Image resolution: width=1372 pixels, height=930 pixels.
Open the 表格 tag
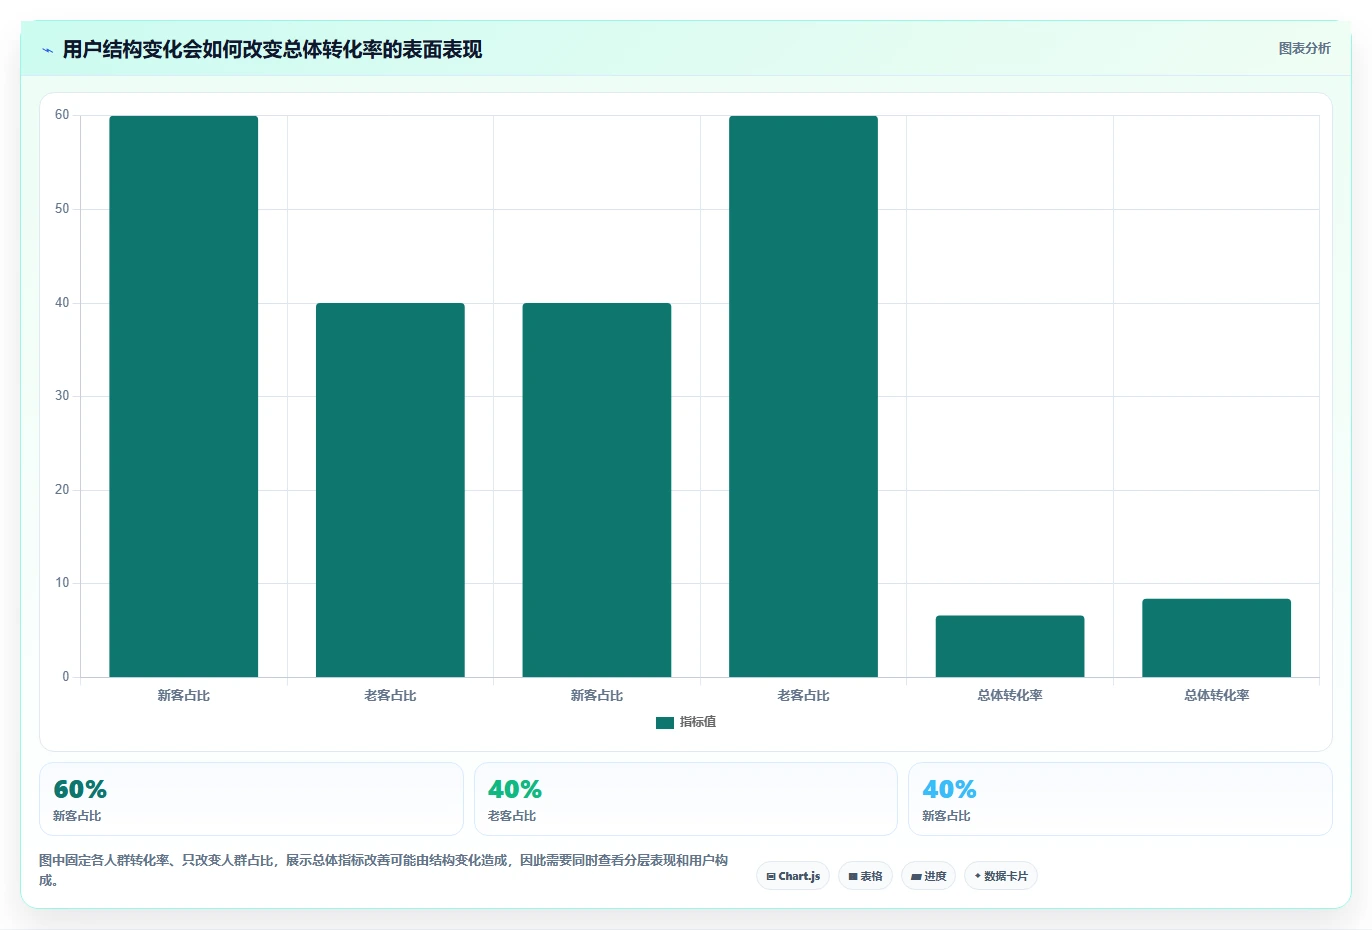click(865, 876)
